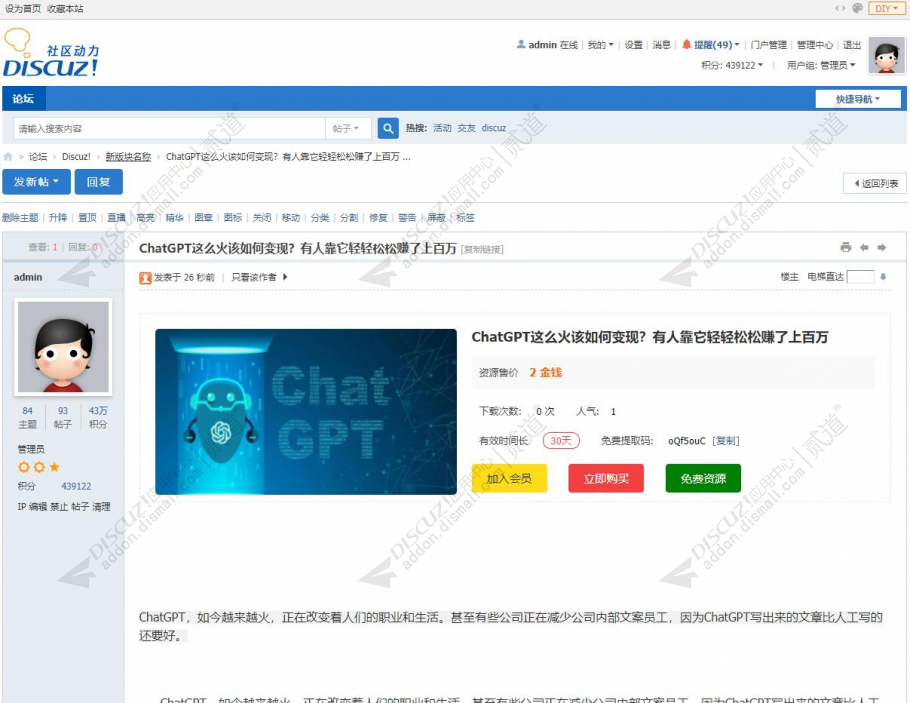Screen dimensions: 910x703
Task: Click 禁止 admin action under profile
Action: coord(59,507)
